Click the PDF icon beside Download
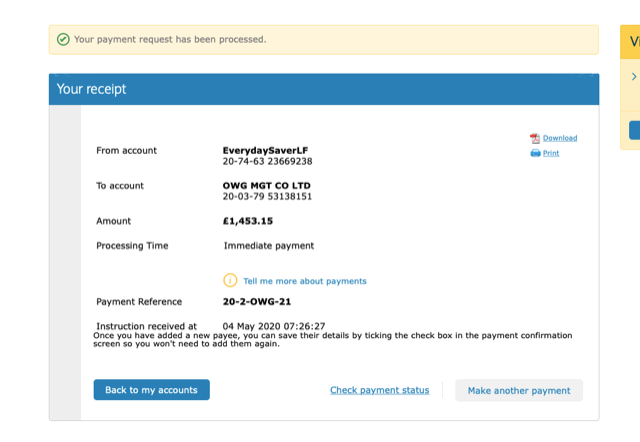Screen dimensions: 640x442 [535, 139]
